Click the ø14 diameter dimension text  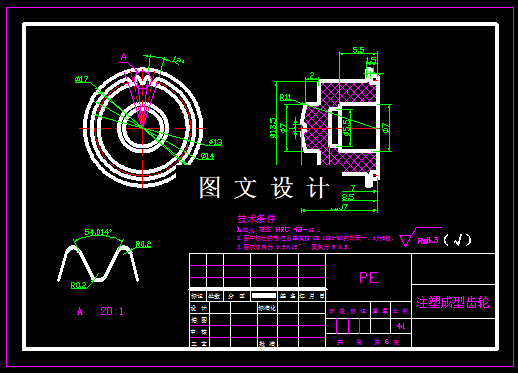pyautogui.click(x=207, y=156)
